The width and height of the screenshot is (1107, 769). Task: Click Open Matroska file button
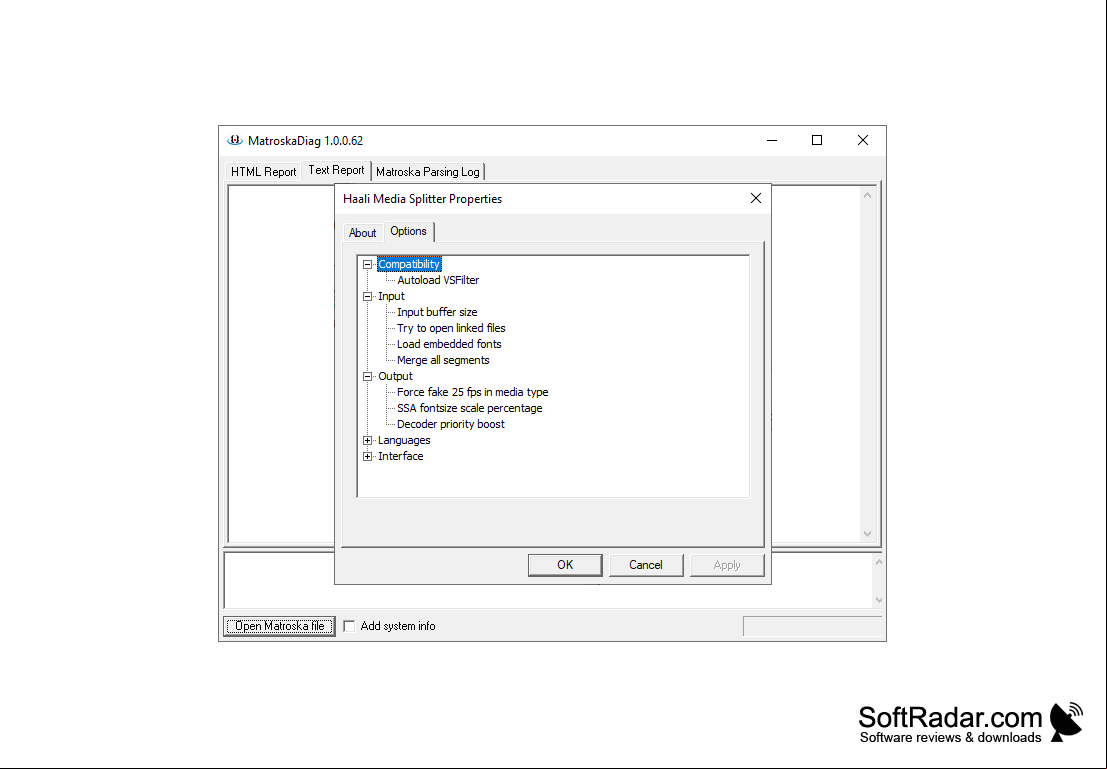pyautogui.click(x=280, y=626)
